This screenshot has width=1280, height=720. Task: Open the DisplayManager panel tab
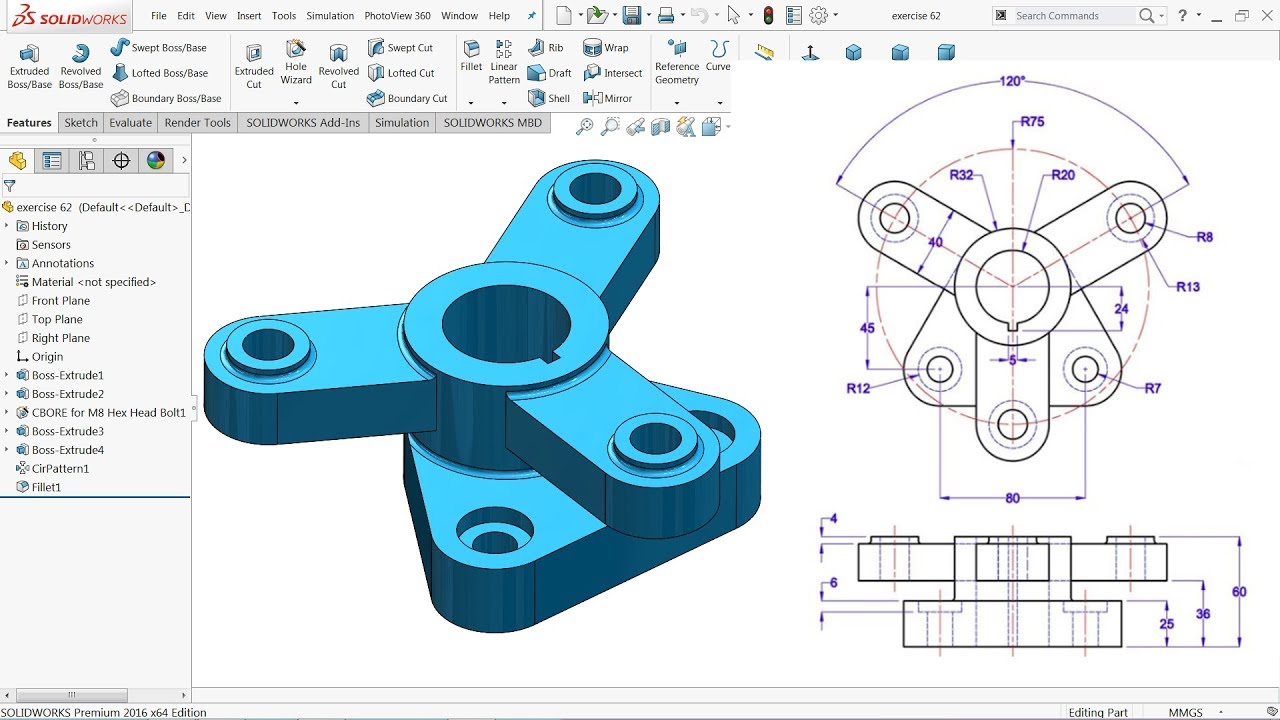click(x=155, y=161)
